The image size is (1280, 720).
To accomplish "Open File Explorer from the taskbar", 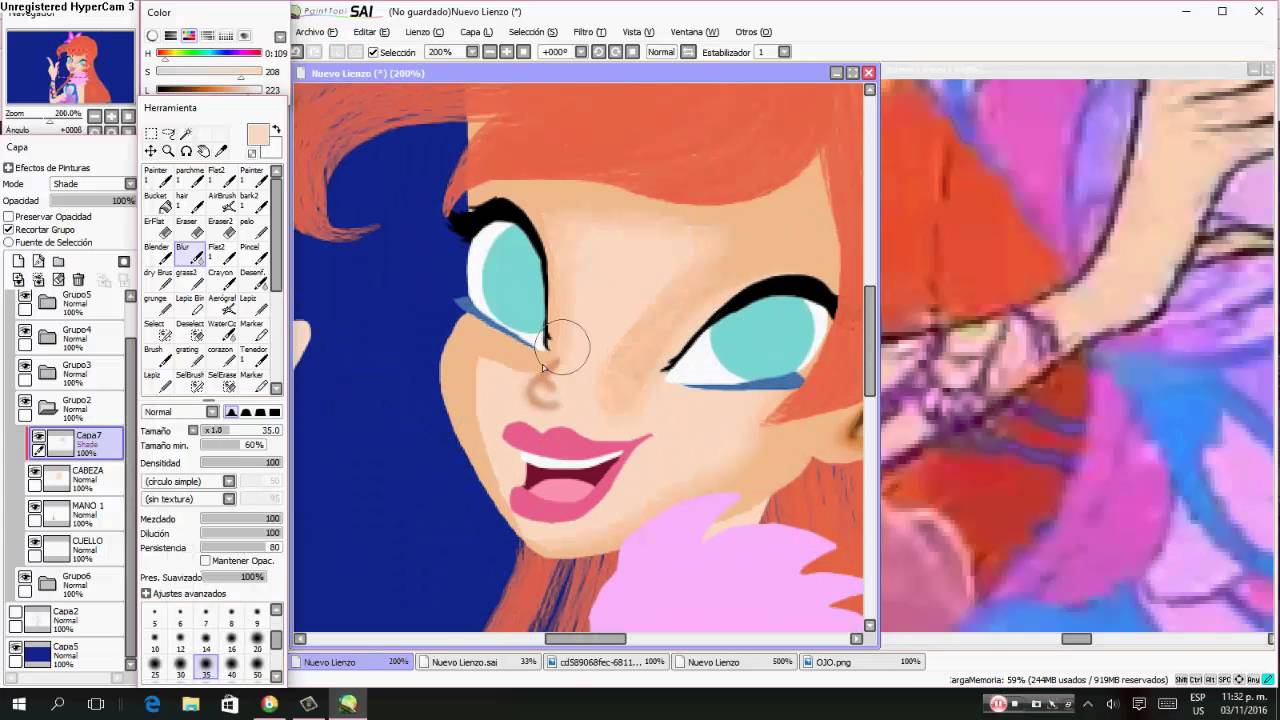I will pyautogui.click(x=190, y=704).
